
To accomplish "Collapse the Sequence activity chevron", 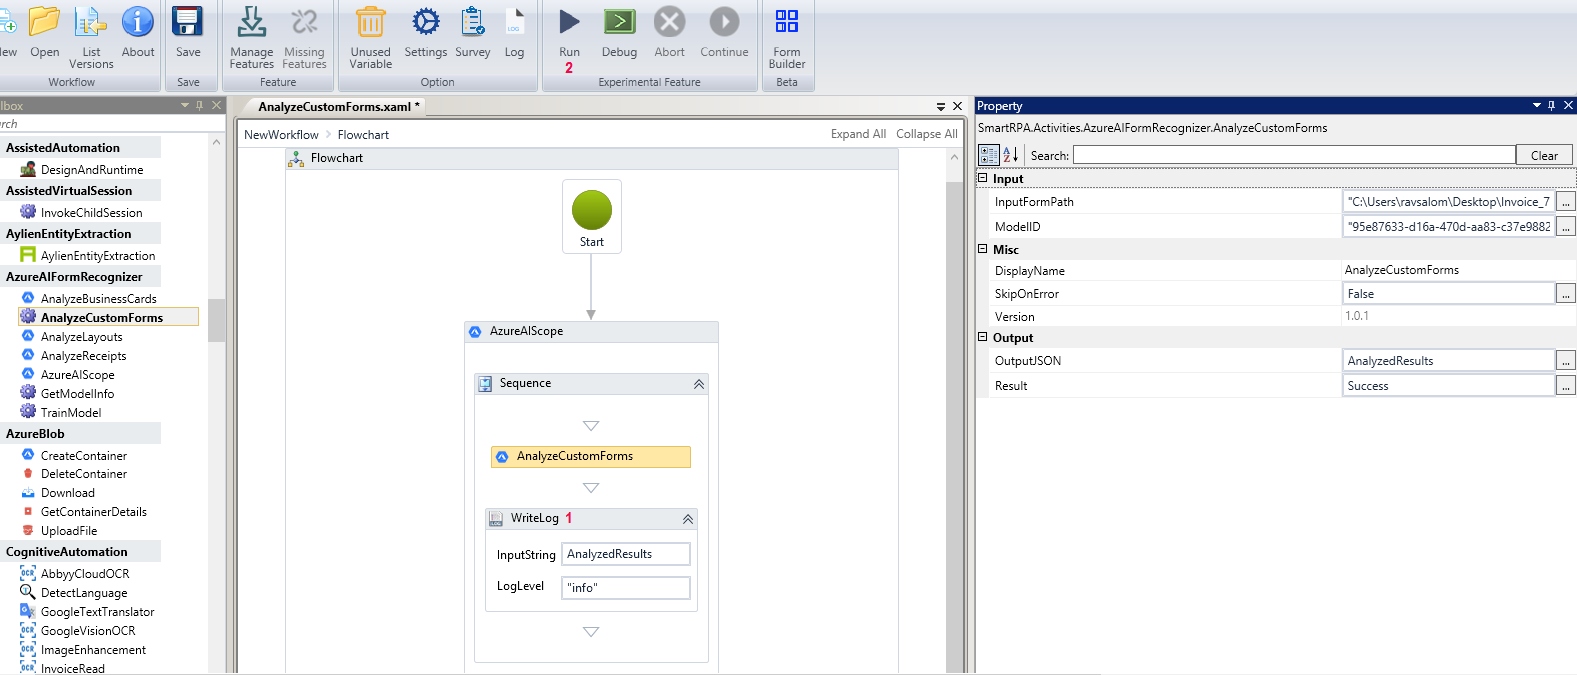I will coord(699,384).
